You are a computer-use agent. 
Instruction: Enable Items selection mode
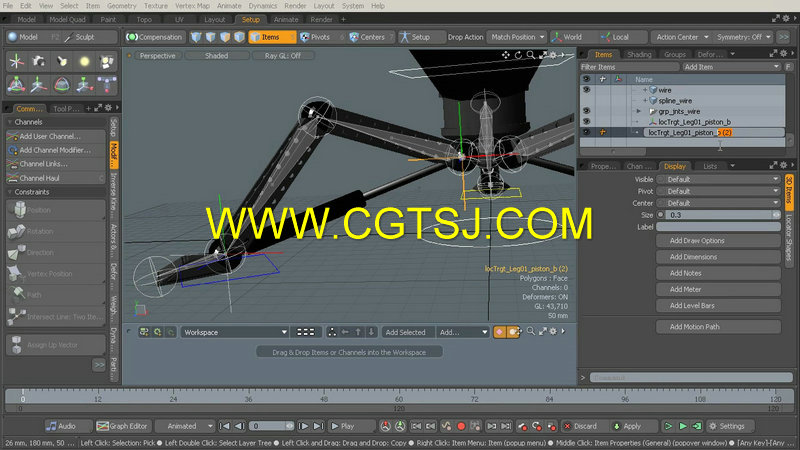point(271,37)
